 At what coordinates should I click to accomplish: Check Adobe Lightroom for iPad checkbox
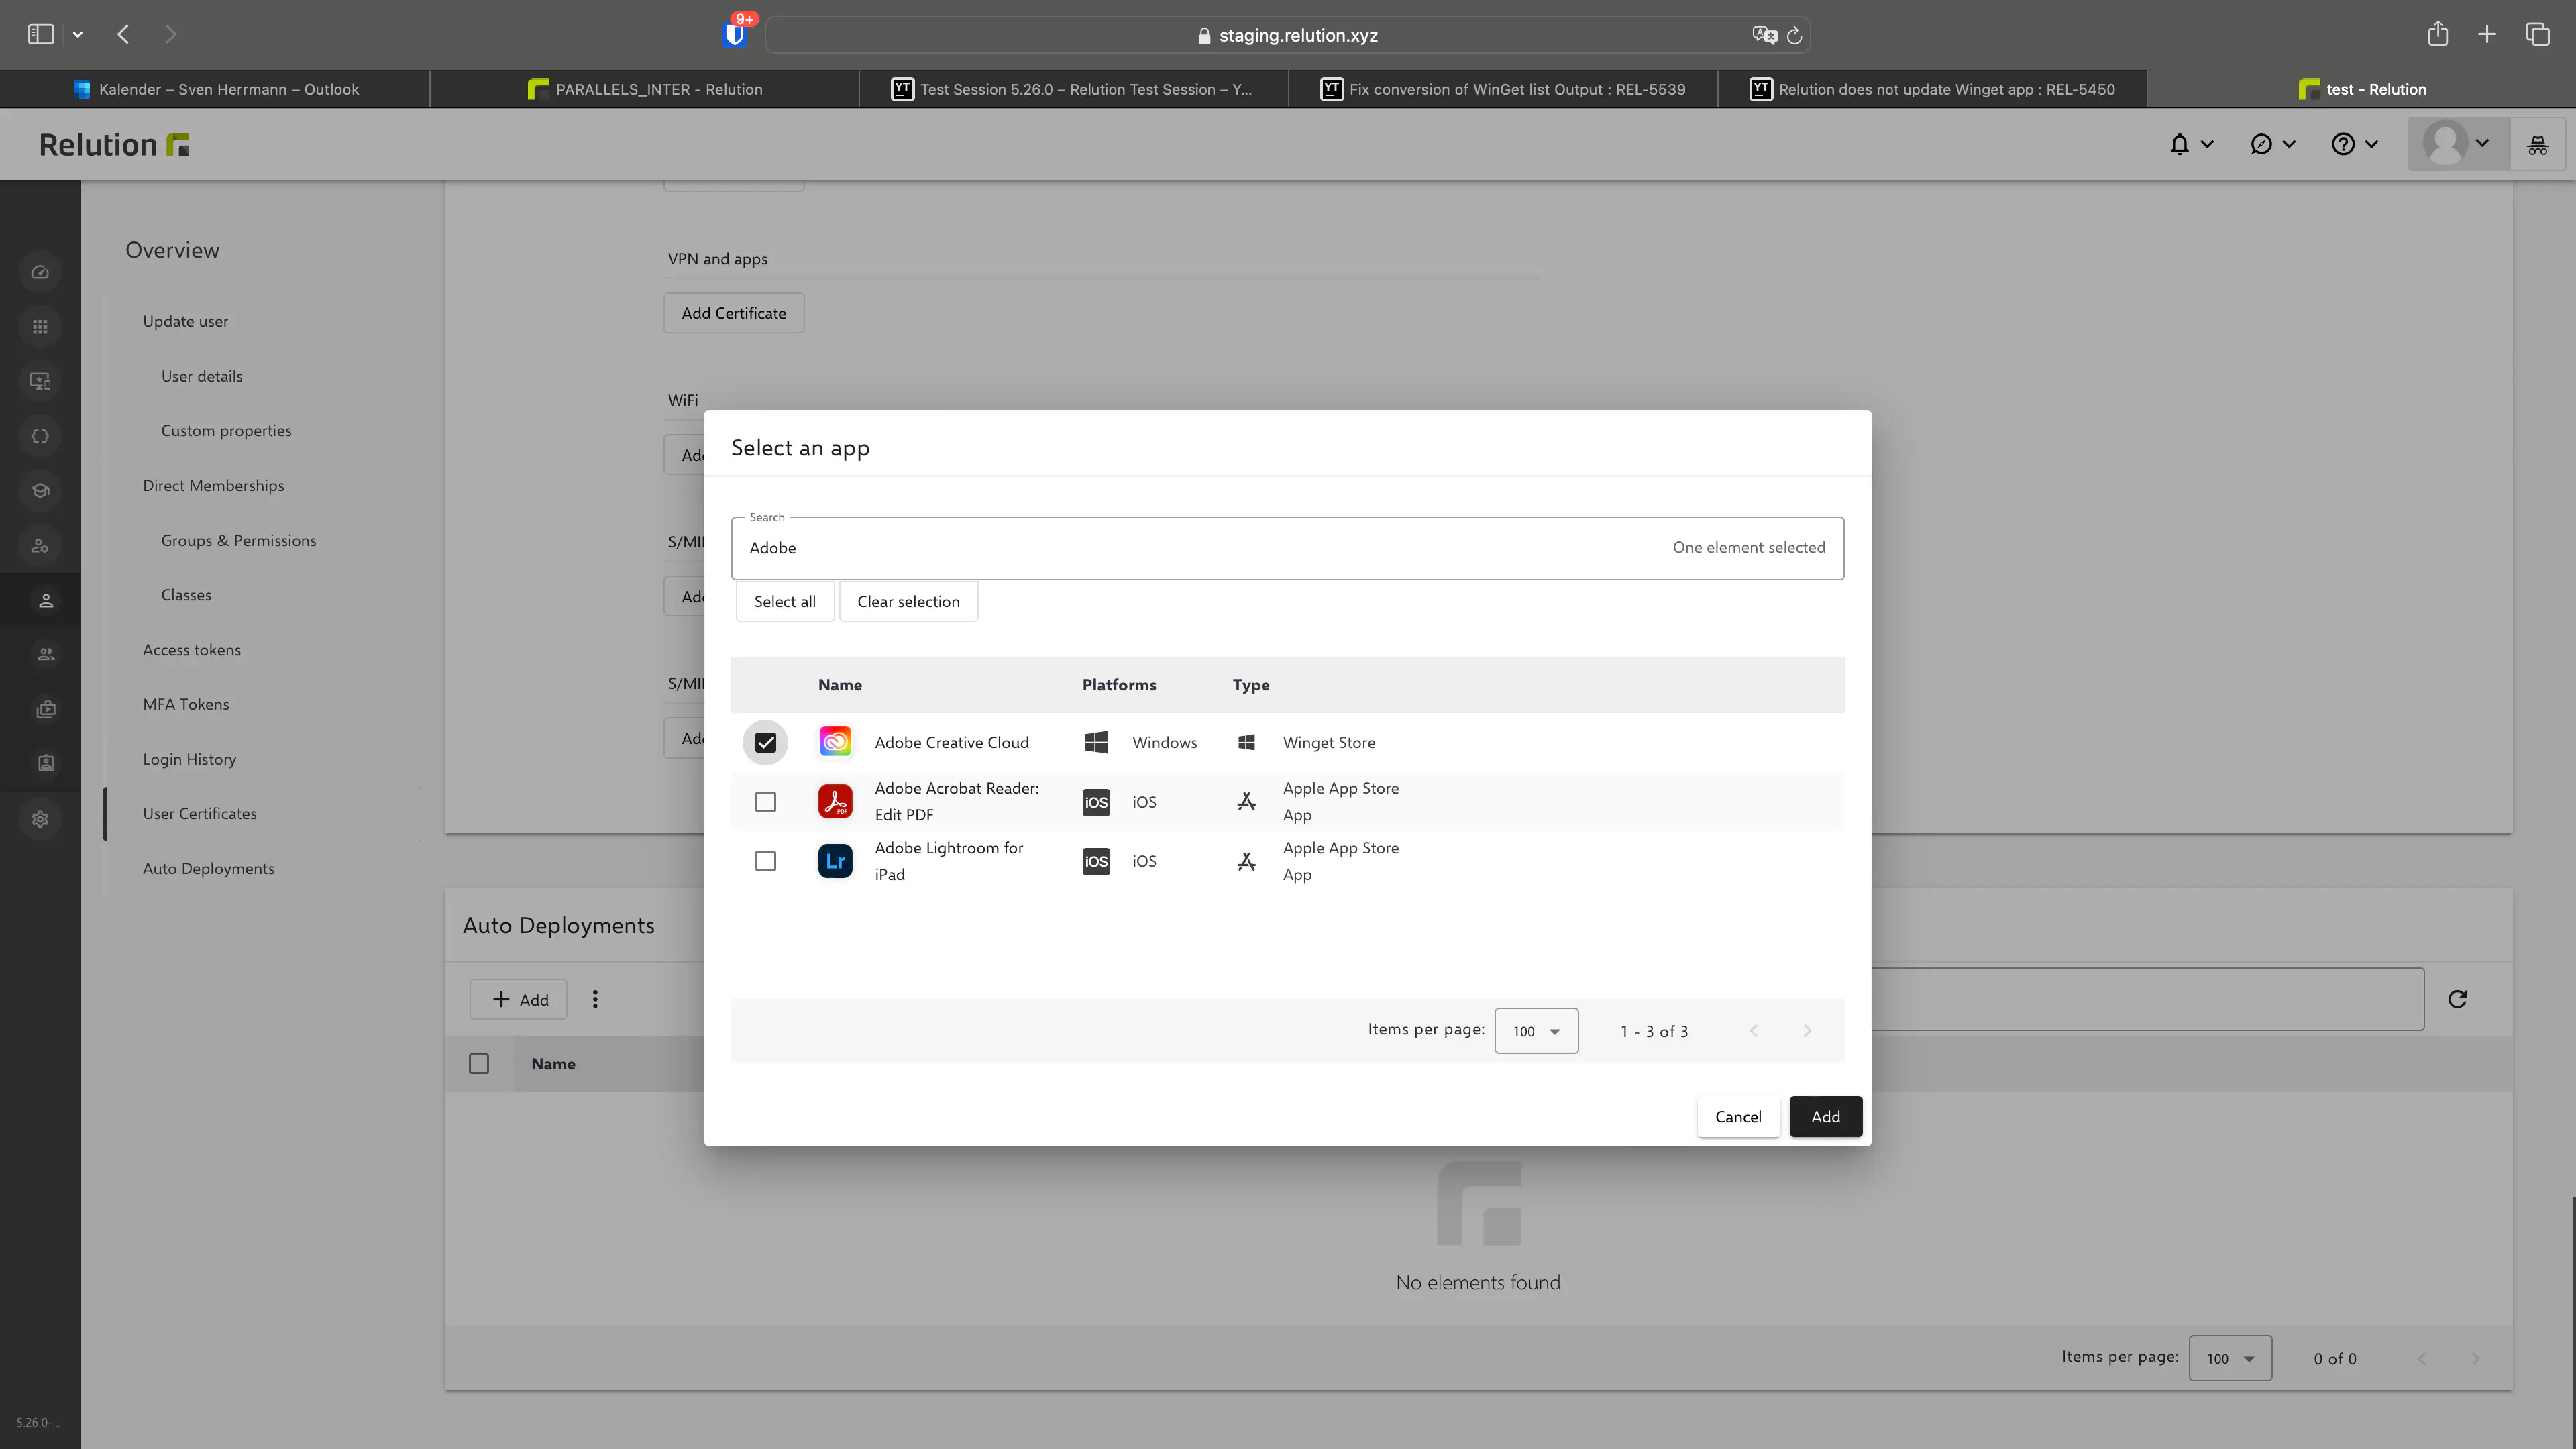[765, 861]
